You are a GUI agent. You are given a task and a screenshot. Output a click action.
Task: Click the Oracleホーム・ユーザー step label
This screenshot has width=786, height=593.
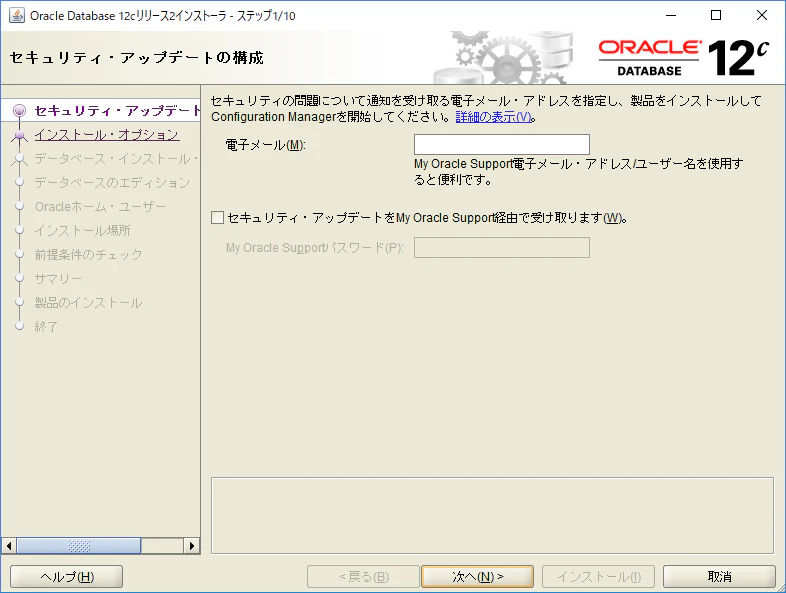click(x=100, y=207)
